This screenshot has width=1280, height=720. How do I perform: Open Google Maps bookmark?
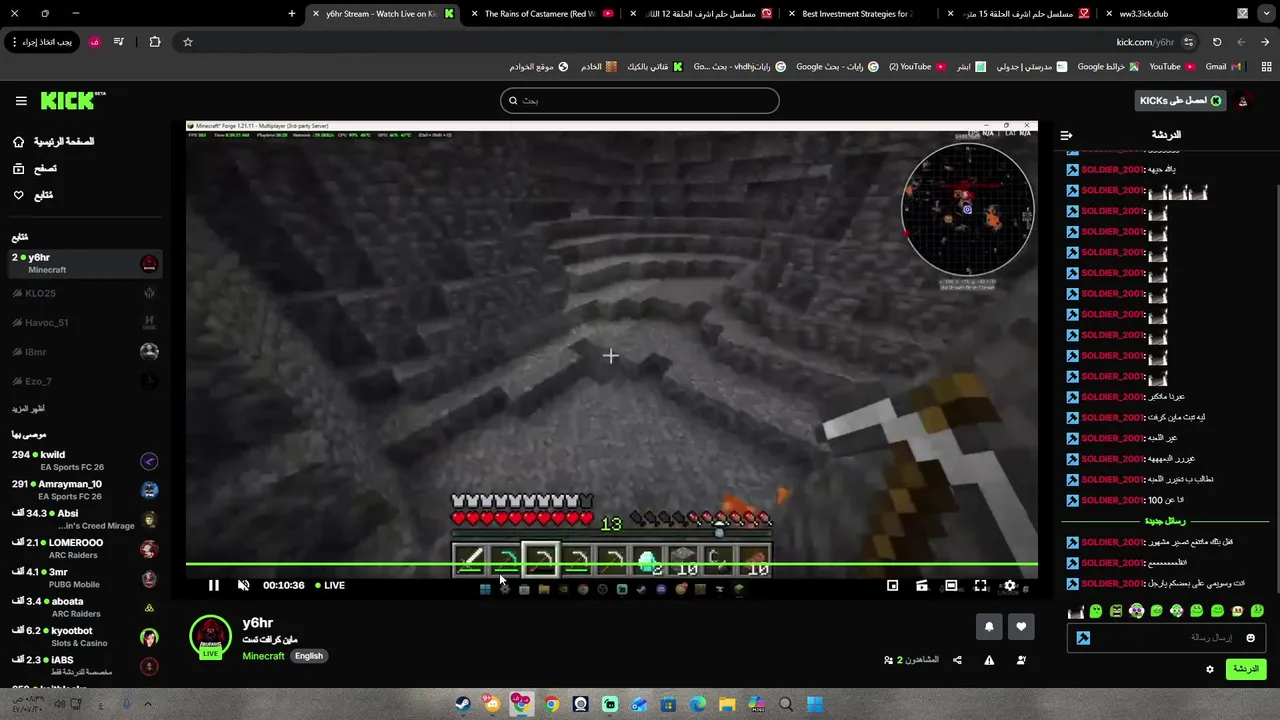click(x=1108, y=67)
